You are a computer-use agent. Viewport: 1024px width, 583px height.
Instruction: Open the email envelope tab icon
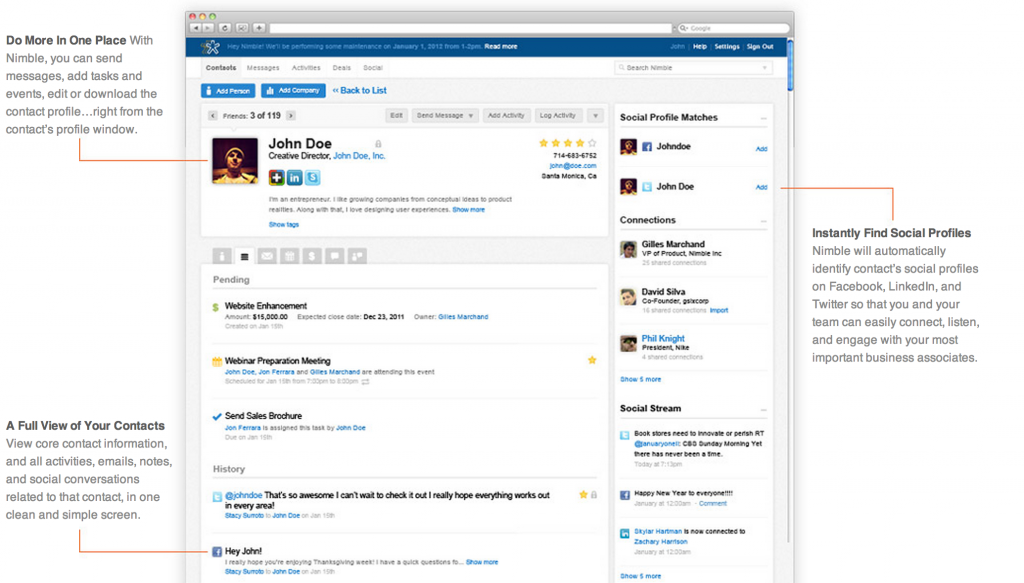(x=267, y=256)
